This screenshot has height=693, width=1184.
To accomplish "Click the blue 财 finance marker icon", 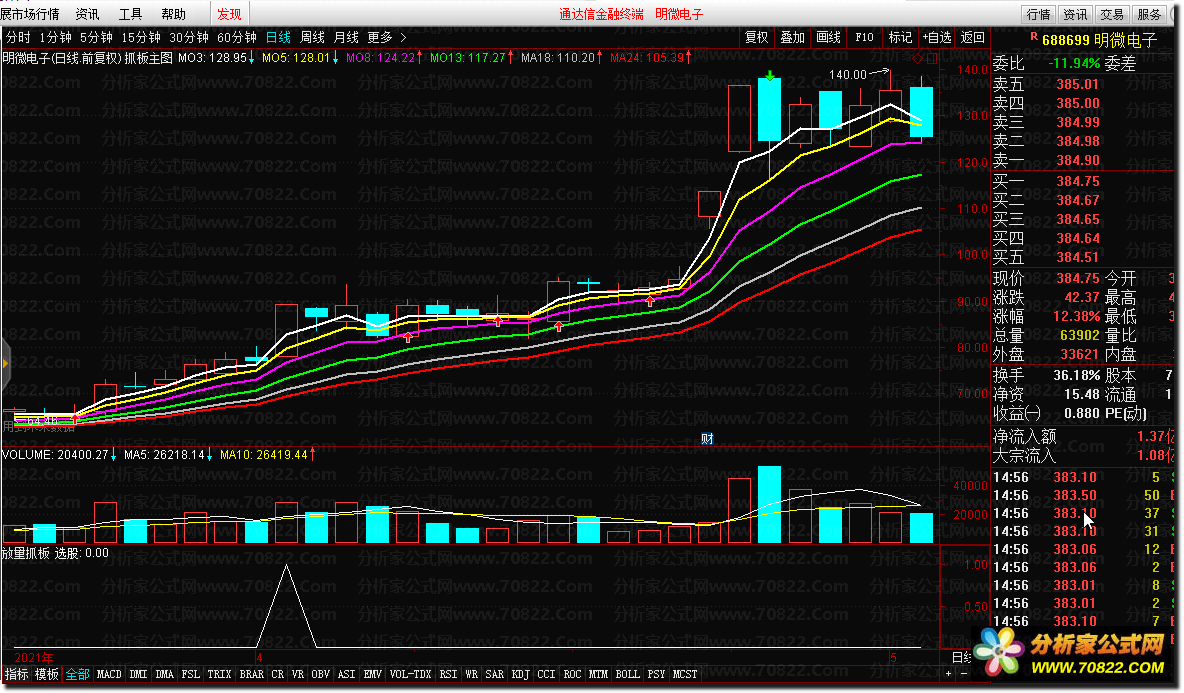I will tap(707, 439).
